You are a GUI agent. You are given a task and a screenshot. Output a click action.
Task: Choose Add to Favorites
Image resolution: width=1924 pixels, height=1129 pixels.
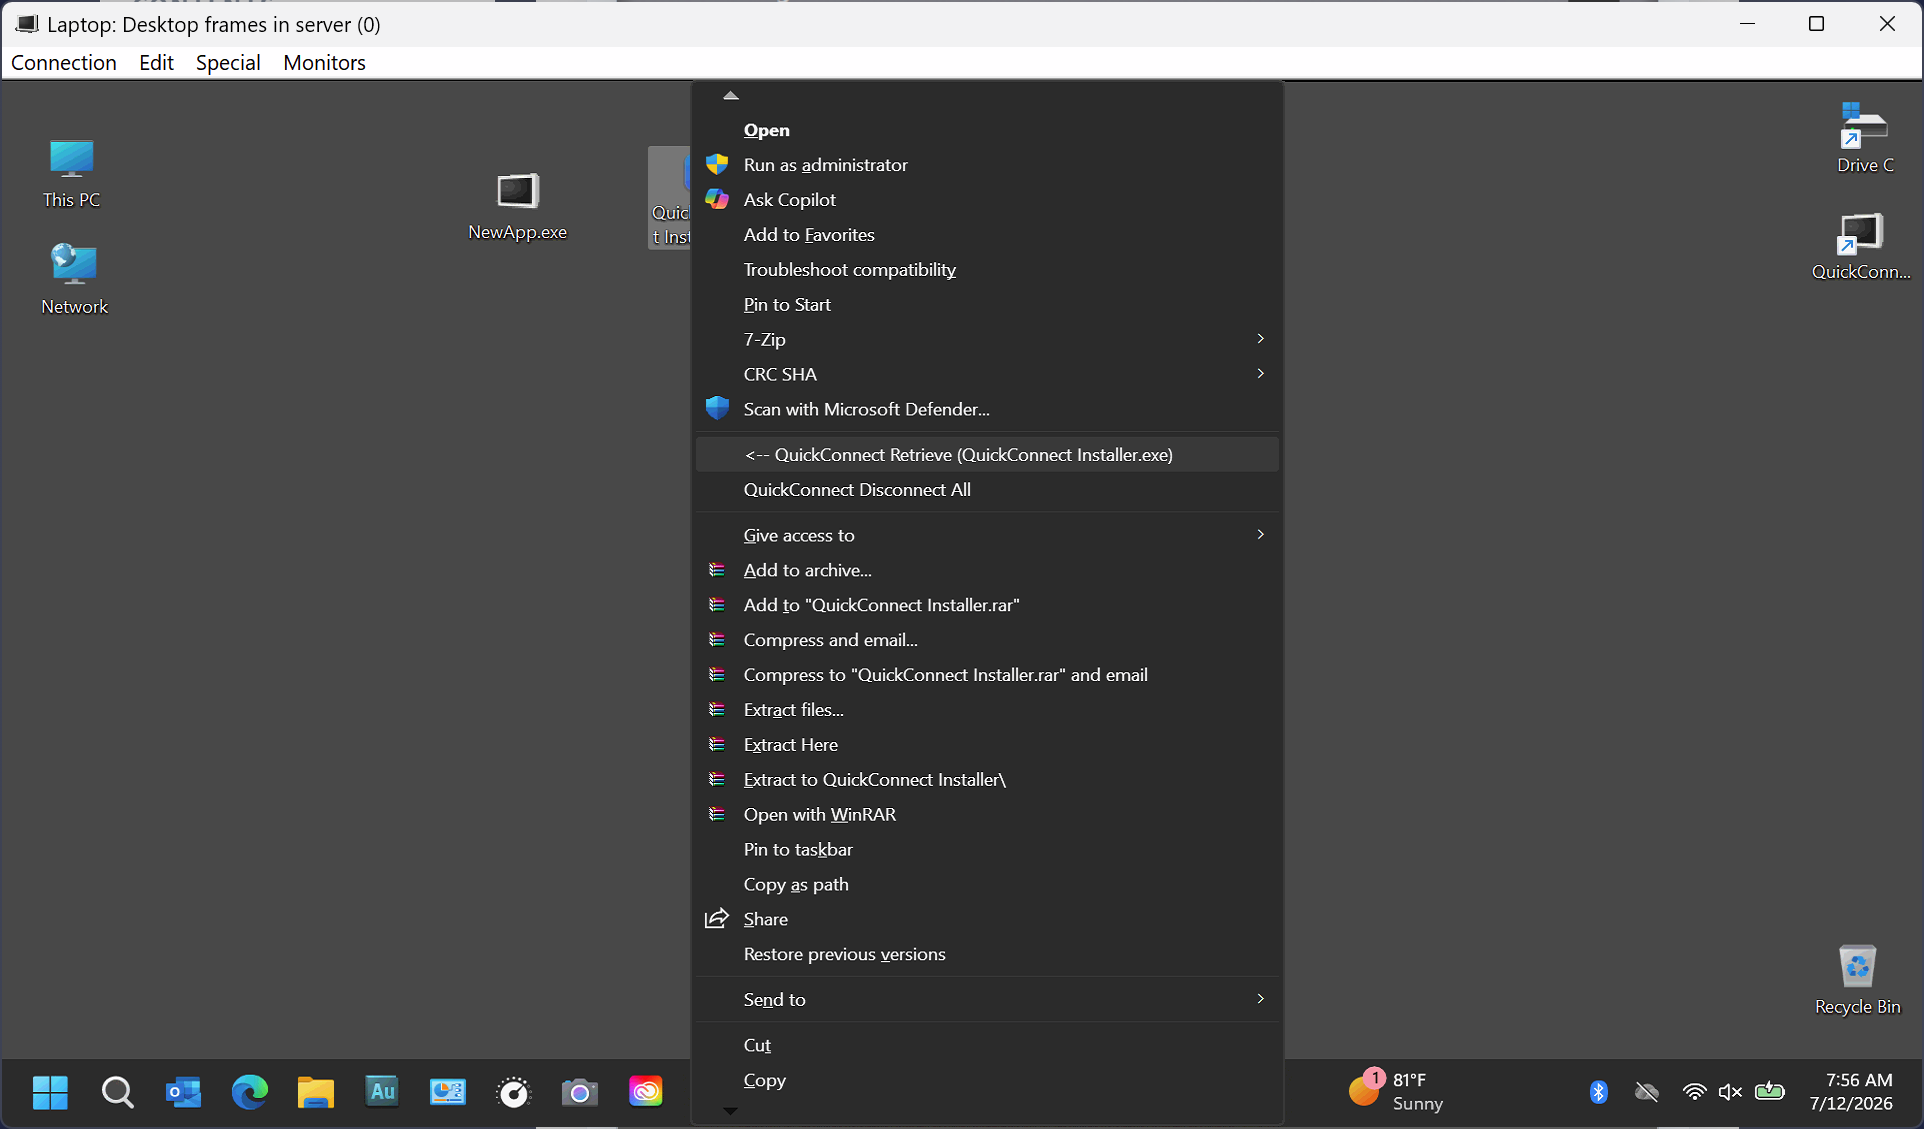(x=987, y=235)
